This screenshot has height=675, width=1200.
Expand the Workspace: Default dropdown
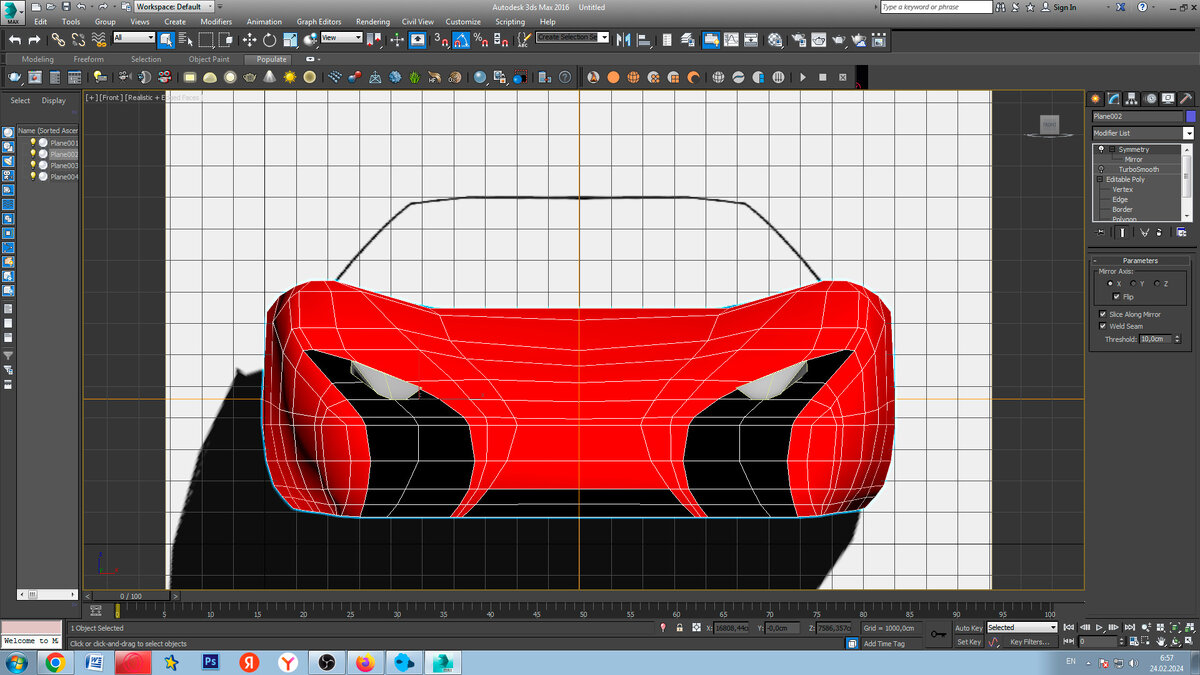176,7
